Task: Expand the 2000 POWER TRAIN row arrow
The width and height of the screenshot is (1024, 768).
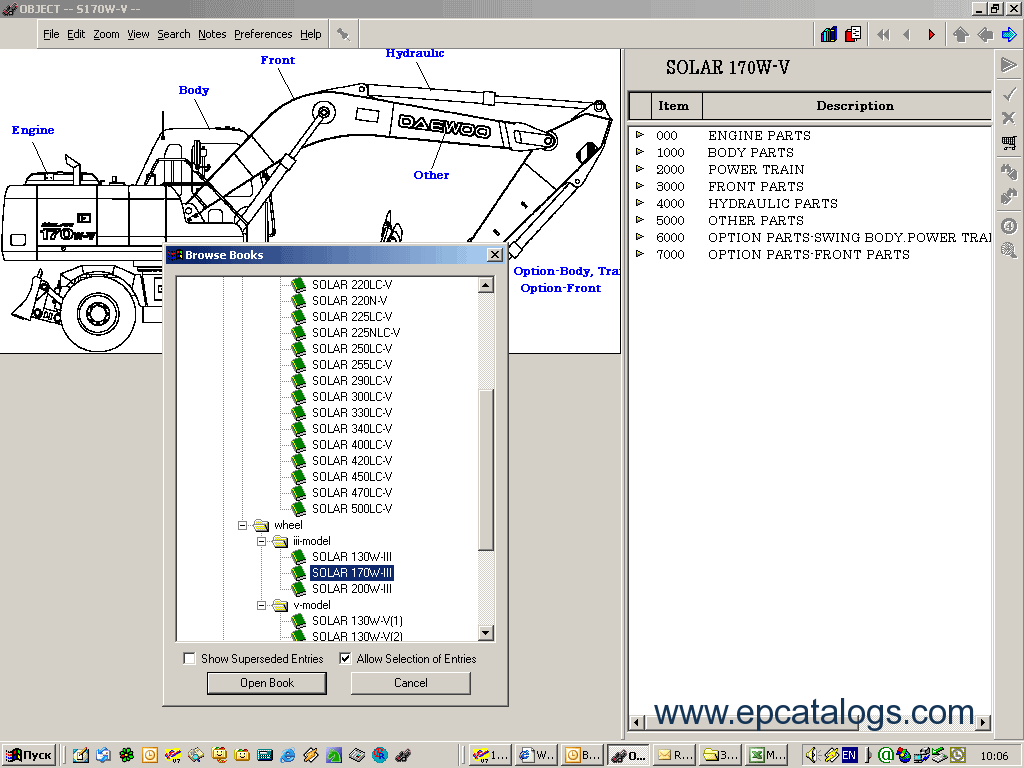Action: pyautogui.click(x=640, y=169)
